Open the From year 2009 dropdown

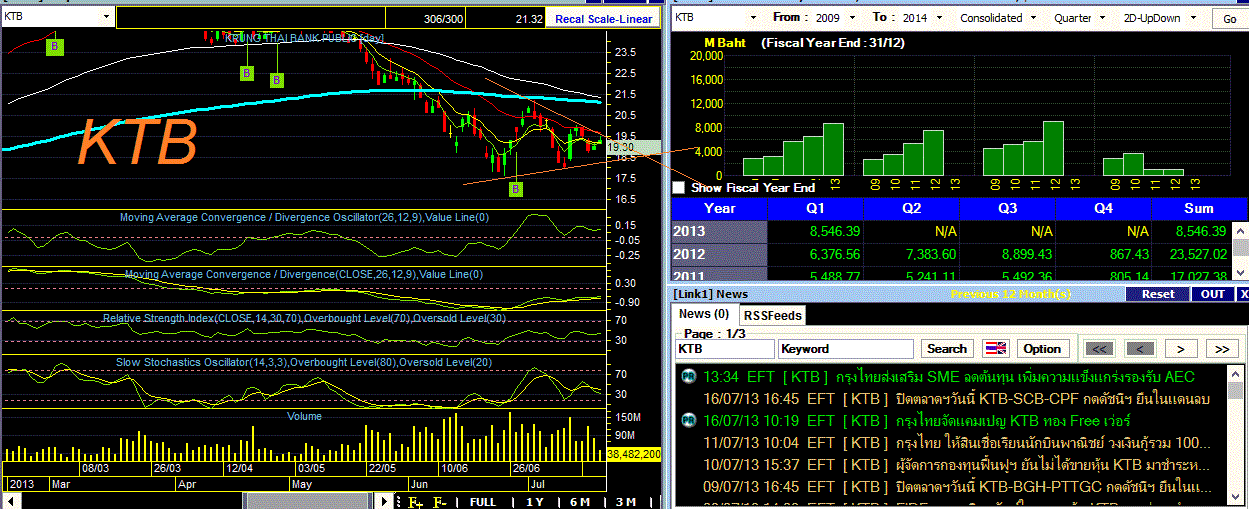pos(852,18)
